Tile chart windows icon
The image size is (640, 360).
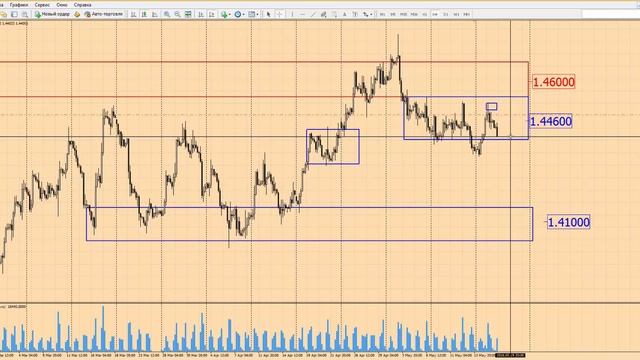point(188,14)
